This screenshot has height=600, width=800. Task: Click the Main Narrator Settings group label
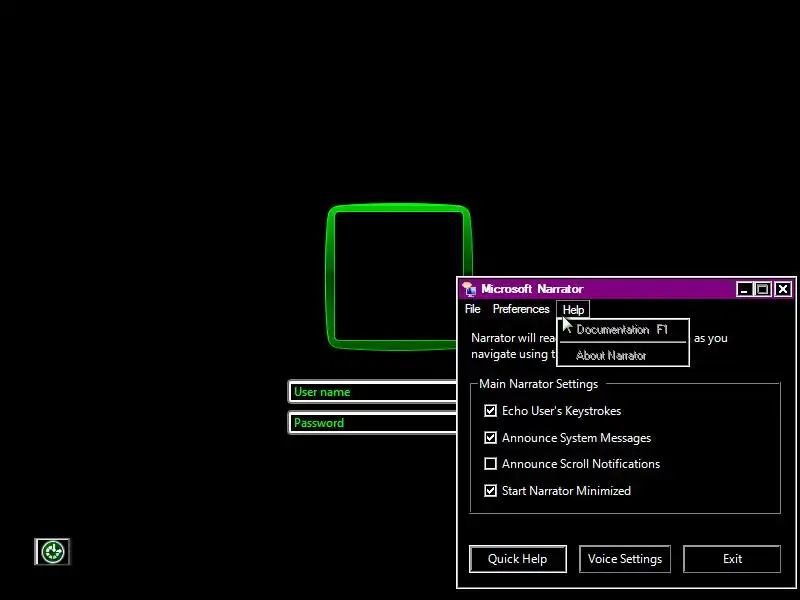pos(538,384)
